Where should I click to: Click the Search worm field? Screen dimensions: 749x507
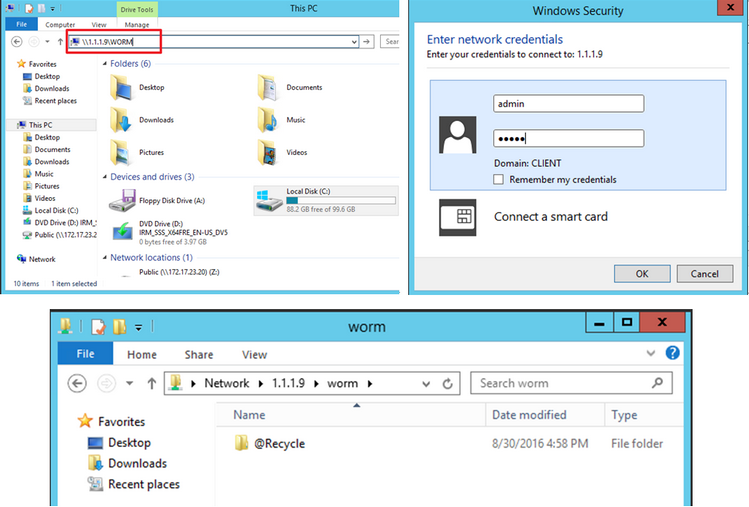coord(571,383)
